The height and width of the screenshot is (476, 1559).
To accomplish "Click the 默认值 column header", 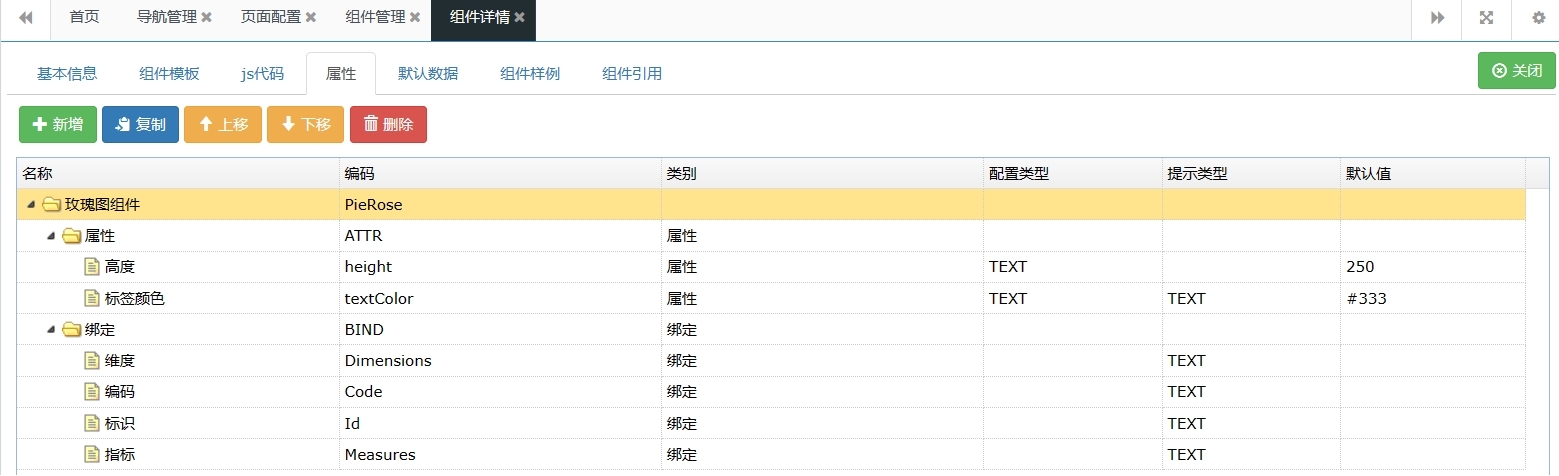I will [x=1433, y=173].
